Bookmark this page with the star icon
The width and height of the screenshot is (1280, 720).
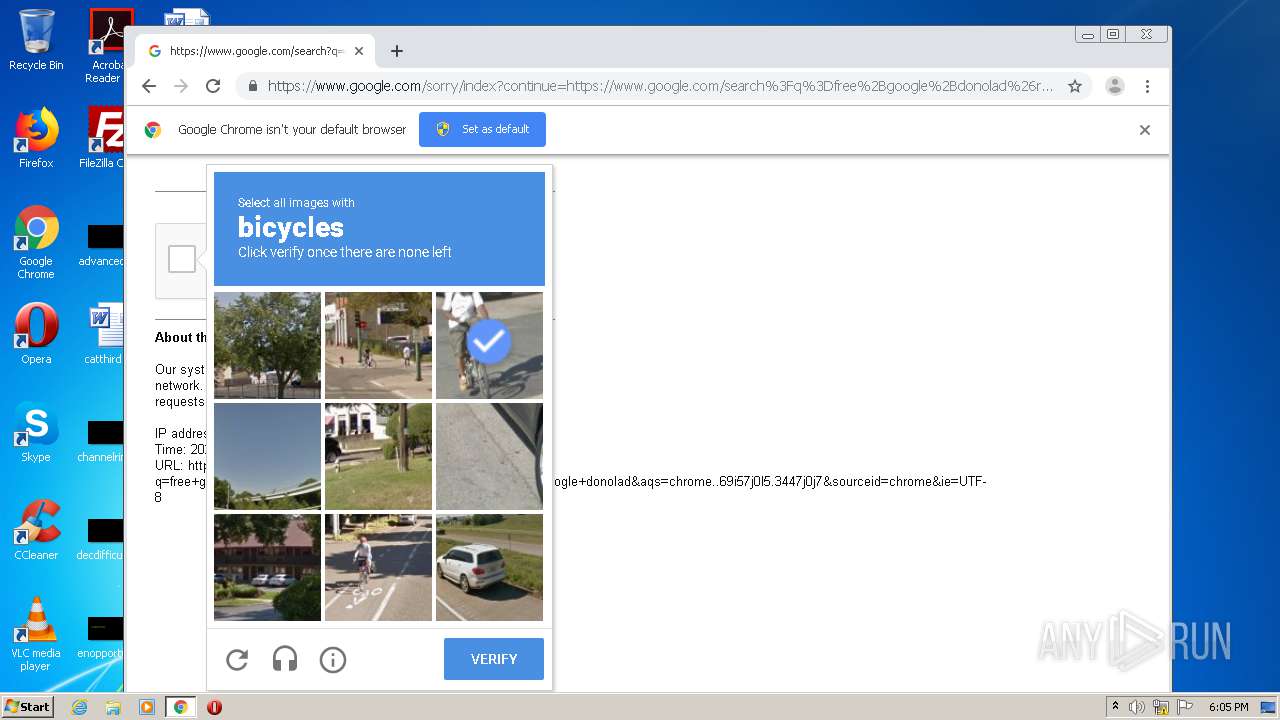[1075, 86]
